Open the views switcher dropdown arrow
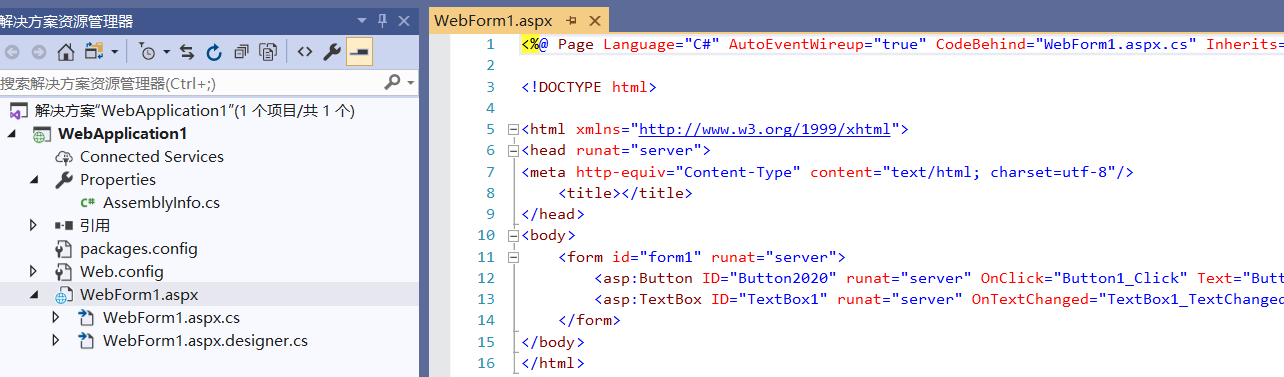This screenshot has width=1284, height=377. tap(115, 52)
